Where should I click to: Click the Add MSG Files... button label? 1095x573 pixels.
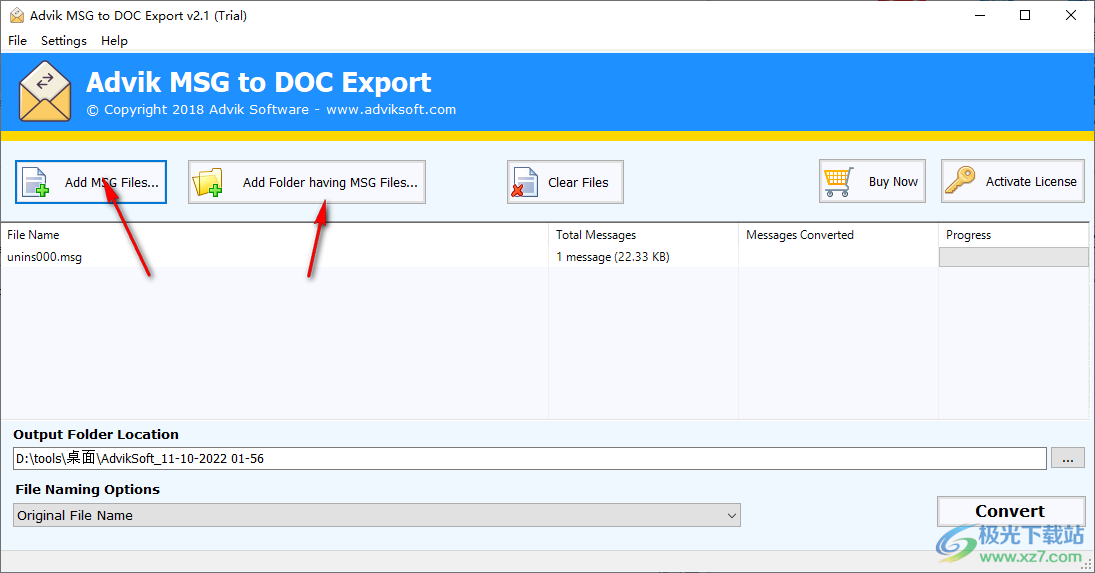(112, 182)
